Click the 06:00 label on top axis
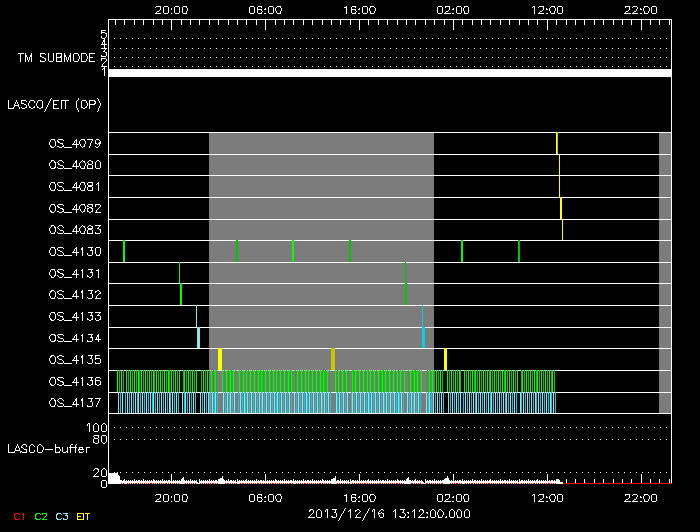This screenshot has width=700, height=532. point(265,9)
